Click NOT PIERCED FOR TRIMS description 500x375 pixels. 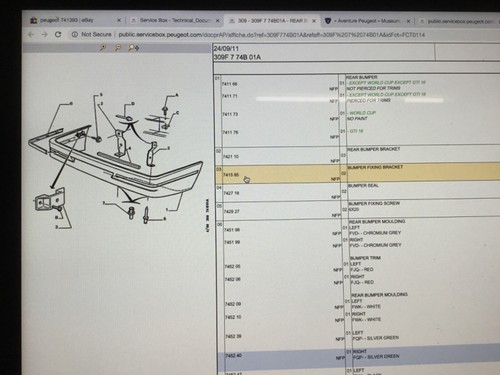click(x=373, y=89)
